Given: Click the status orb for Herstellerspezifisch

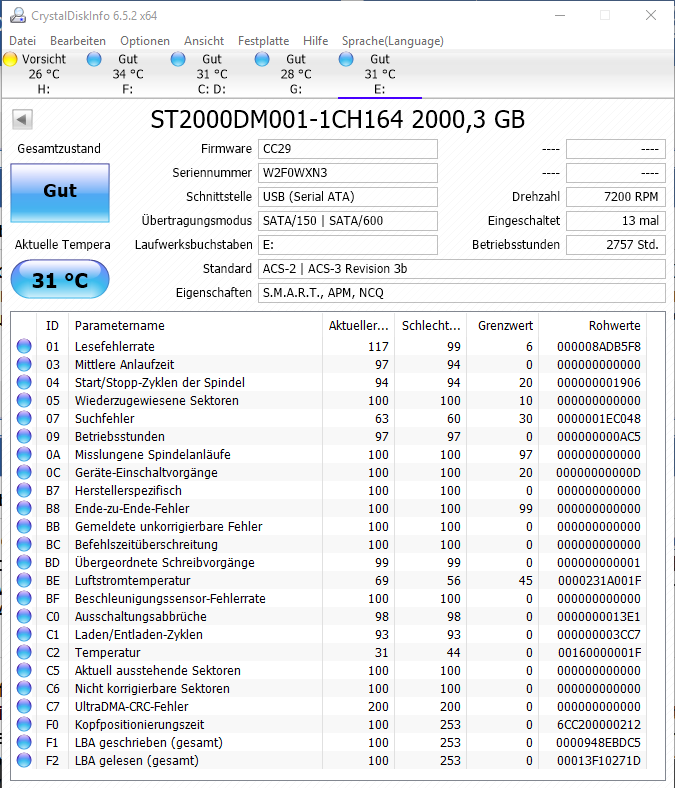Looking at the screenshot, I should [x=24, y=490].
